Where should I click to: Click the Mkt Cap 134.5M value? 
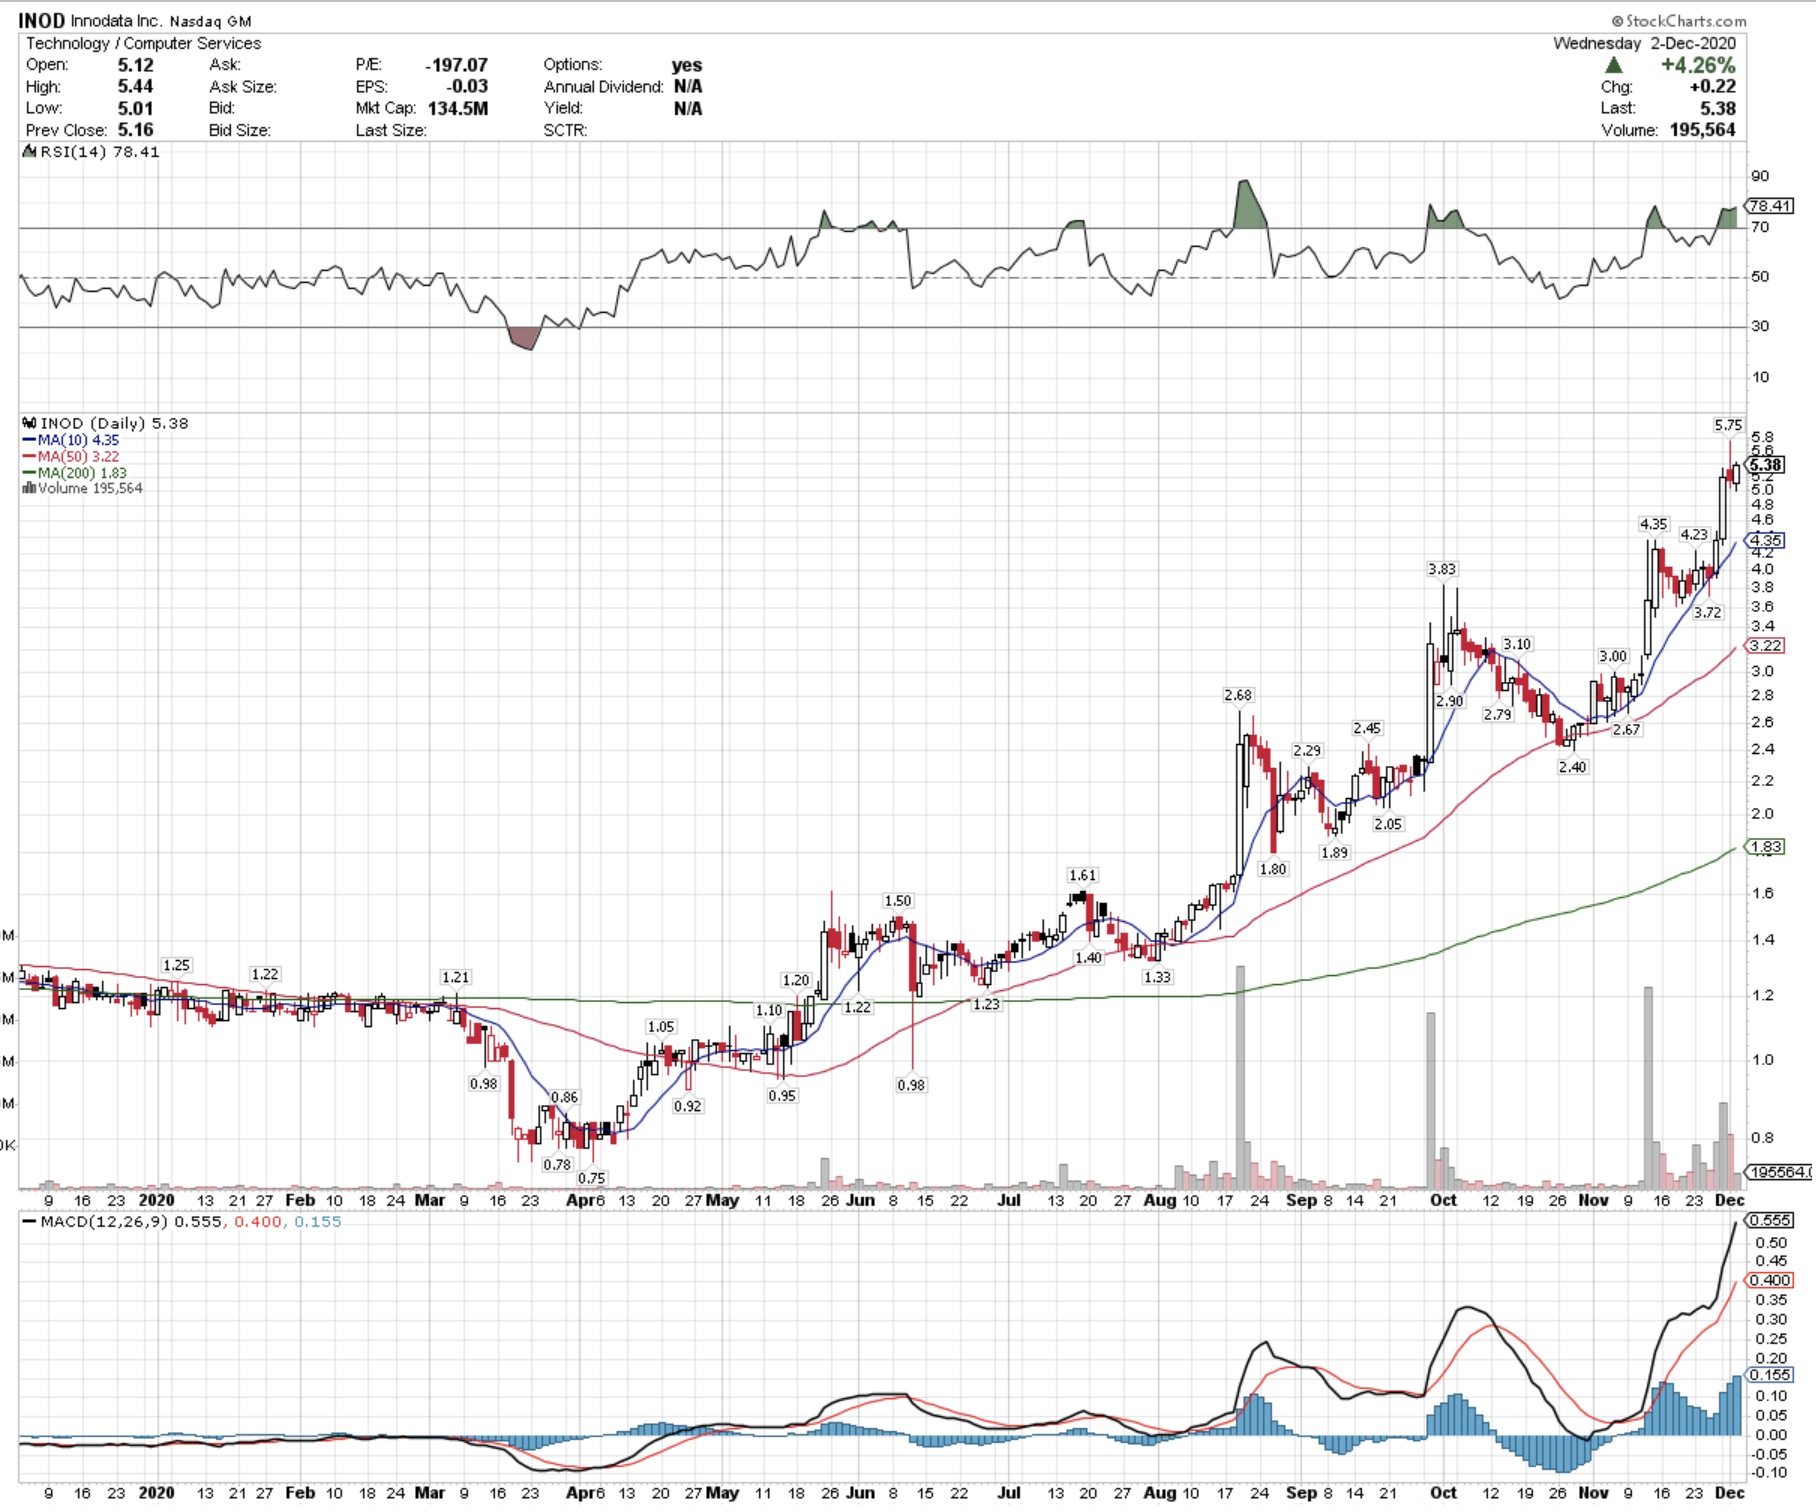click(x=458, y=109)
